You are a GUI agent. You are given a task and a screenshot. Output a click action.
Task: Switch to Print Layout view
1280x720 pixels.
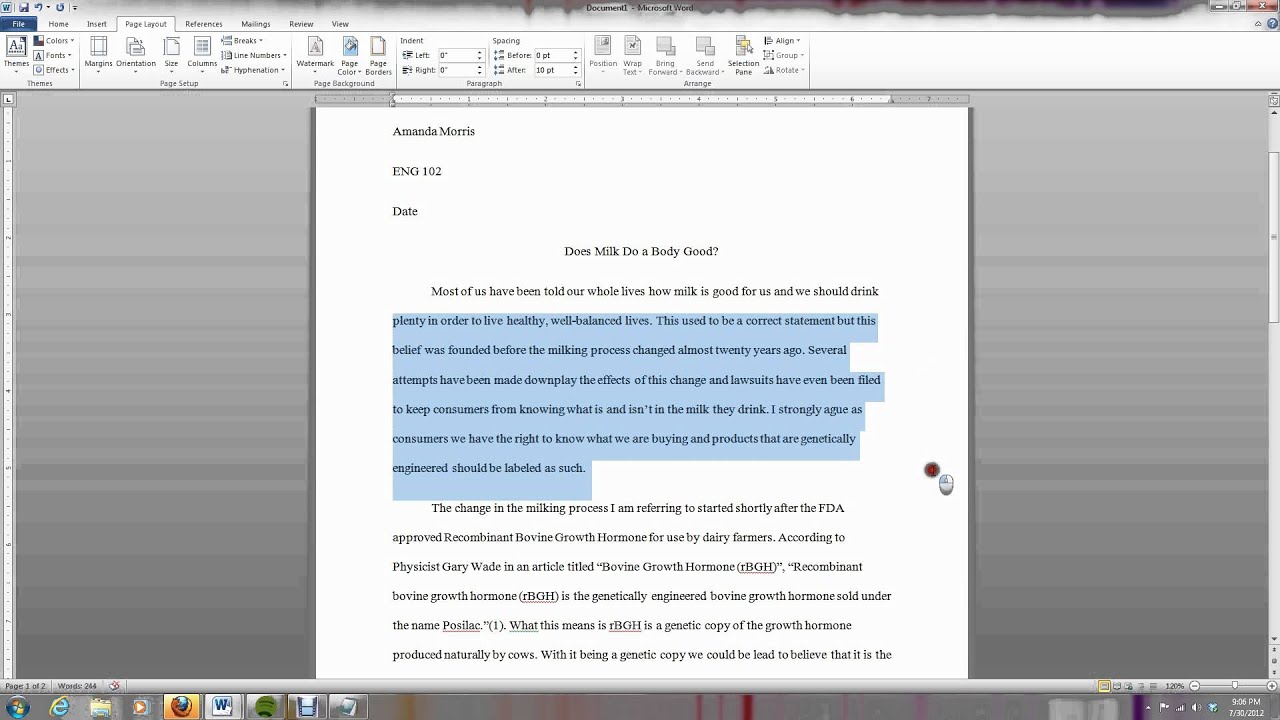click(1105, 686)
